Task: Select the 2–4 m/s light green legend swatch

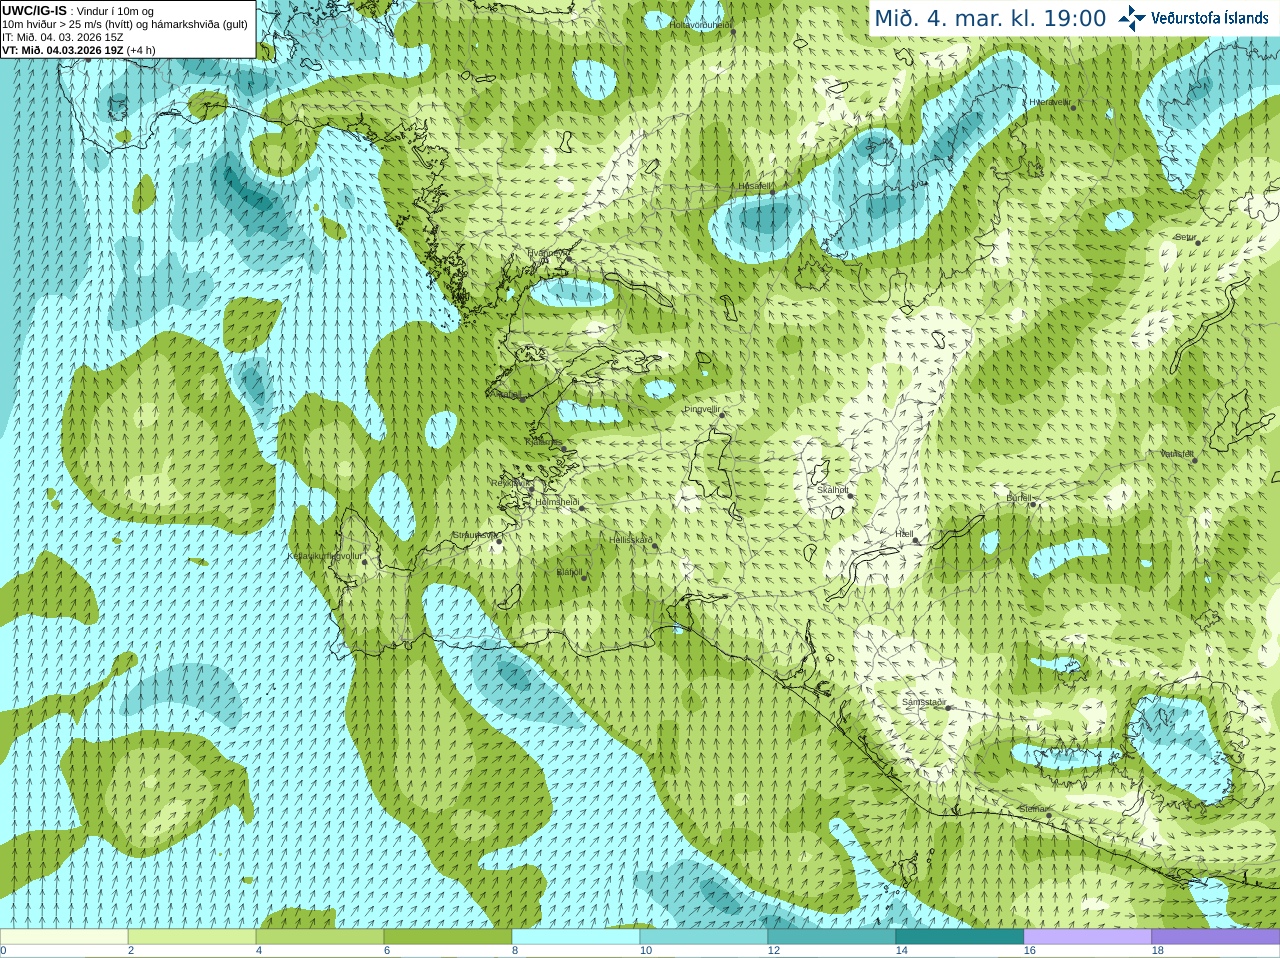Action: (192, 937)
